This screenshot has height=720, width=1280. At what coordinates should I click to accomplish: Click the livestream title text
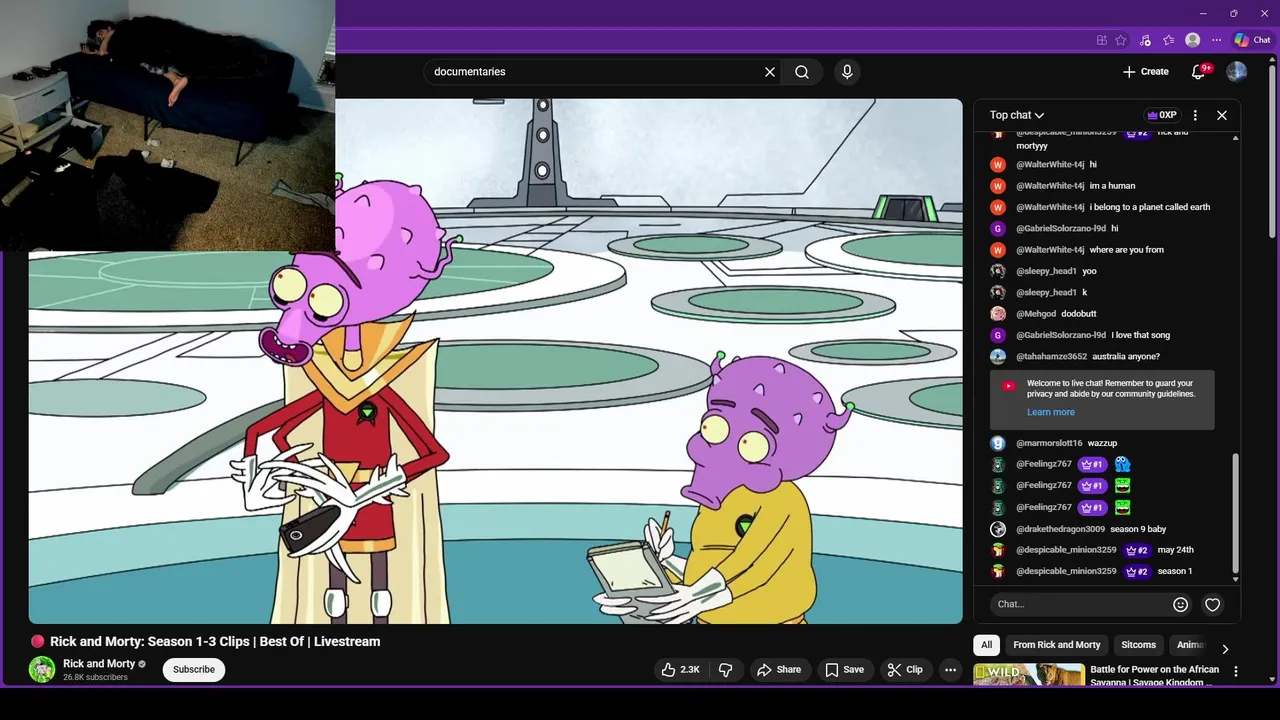(215, 642)
